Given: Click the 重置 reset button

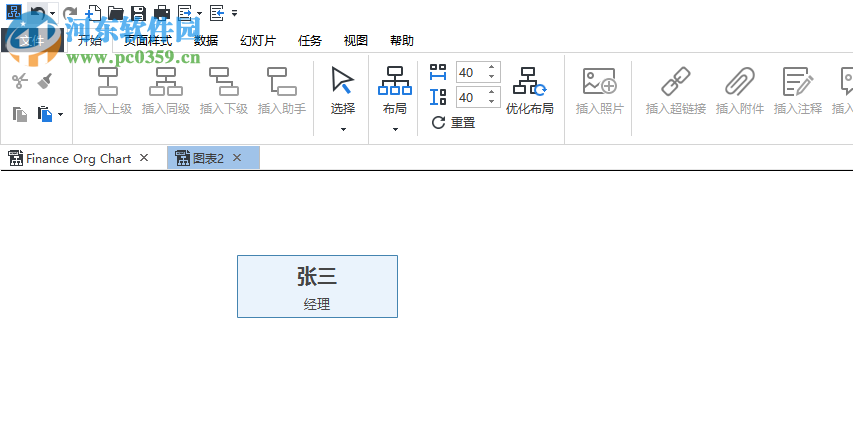Looking at the screenshot, I should (453, 123).
